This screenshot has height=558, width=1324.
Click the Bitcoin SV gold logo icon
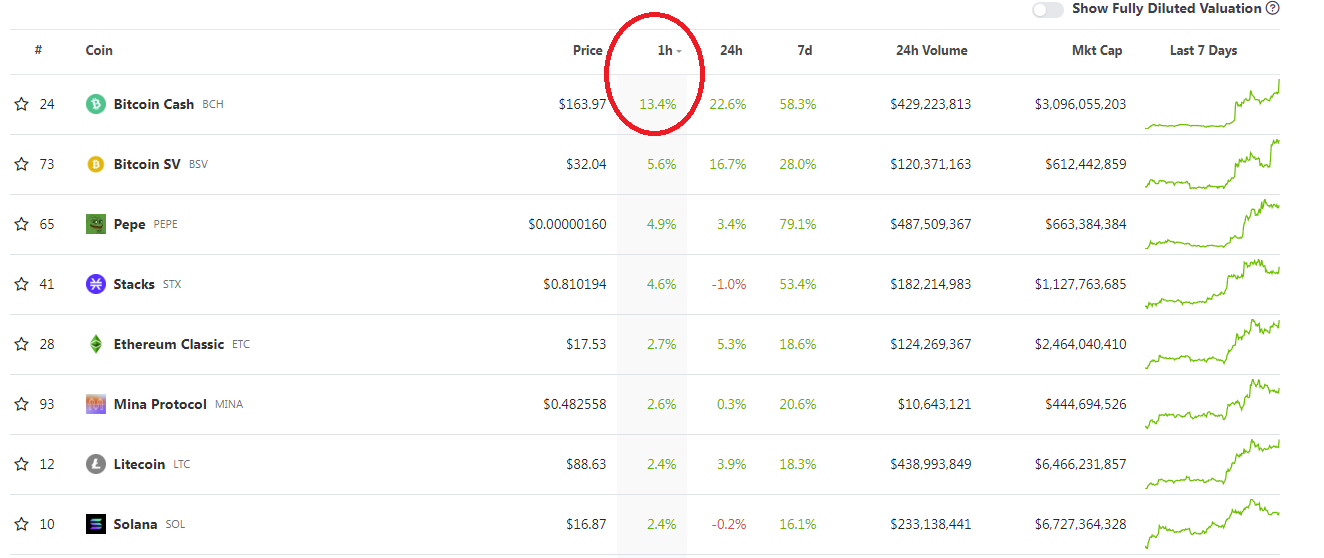[x=96, y=164]
